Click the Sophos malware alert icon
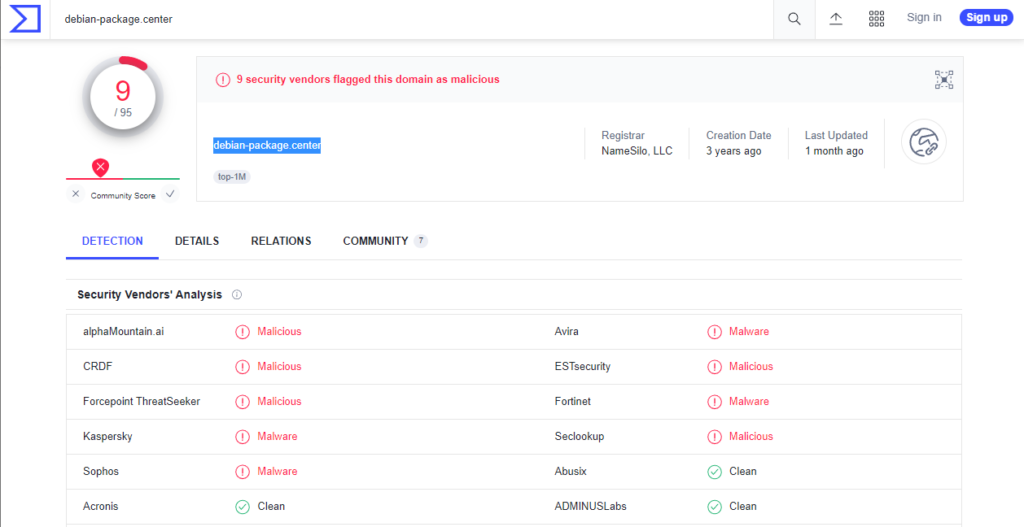The width and height of the screenshot is (1024, 527). click(x=242, y=471)
